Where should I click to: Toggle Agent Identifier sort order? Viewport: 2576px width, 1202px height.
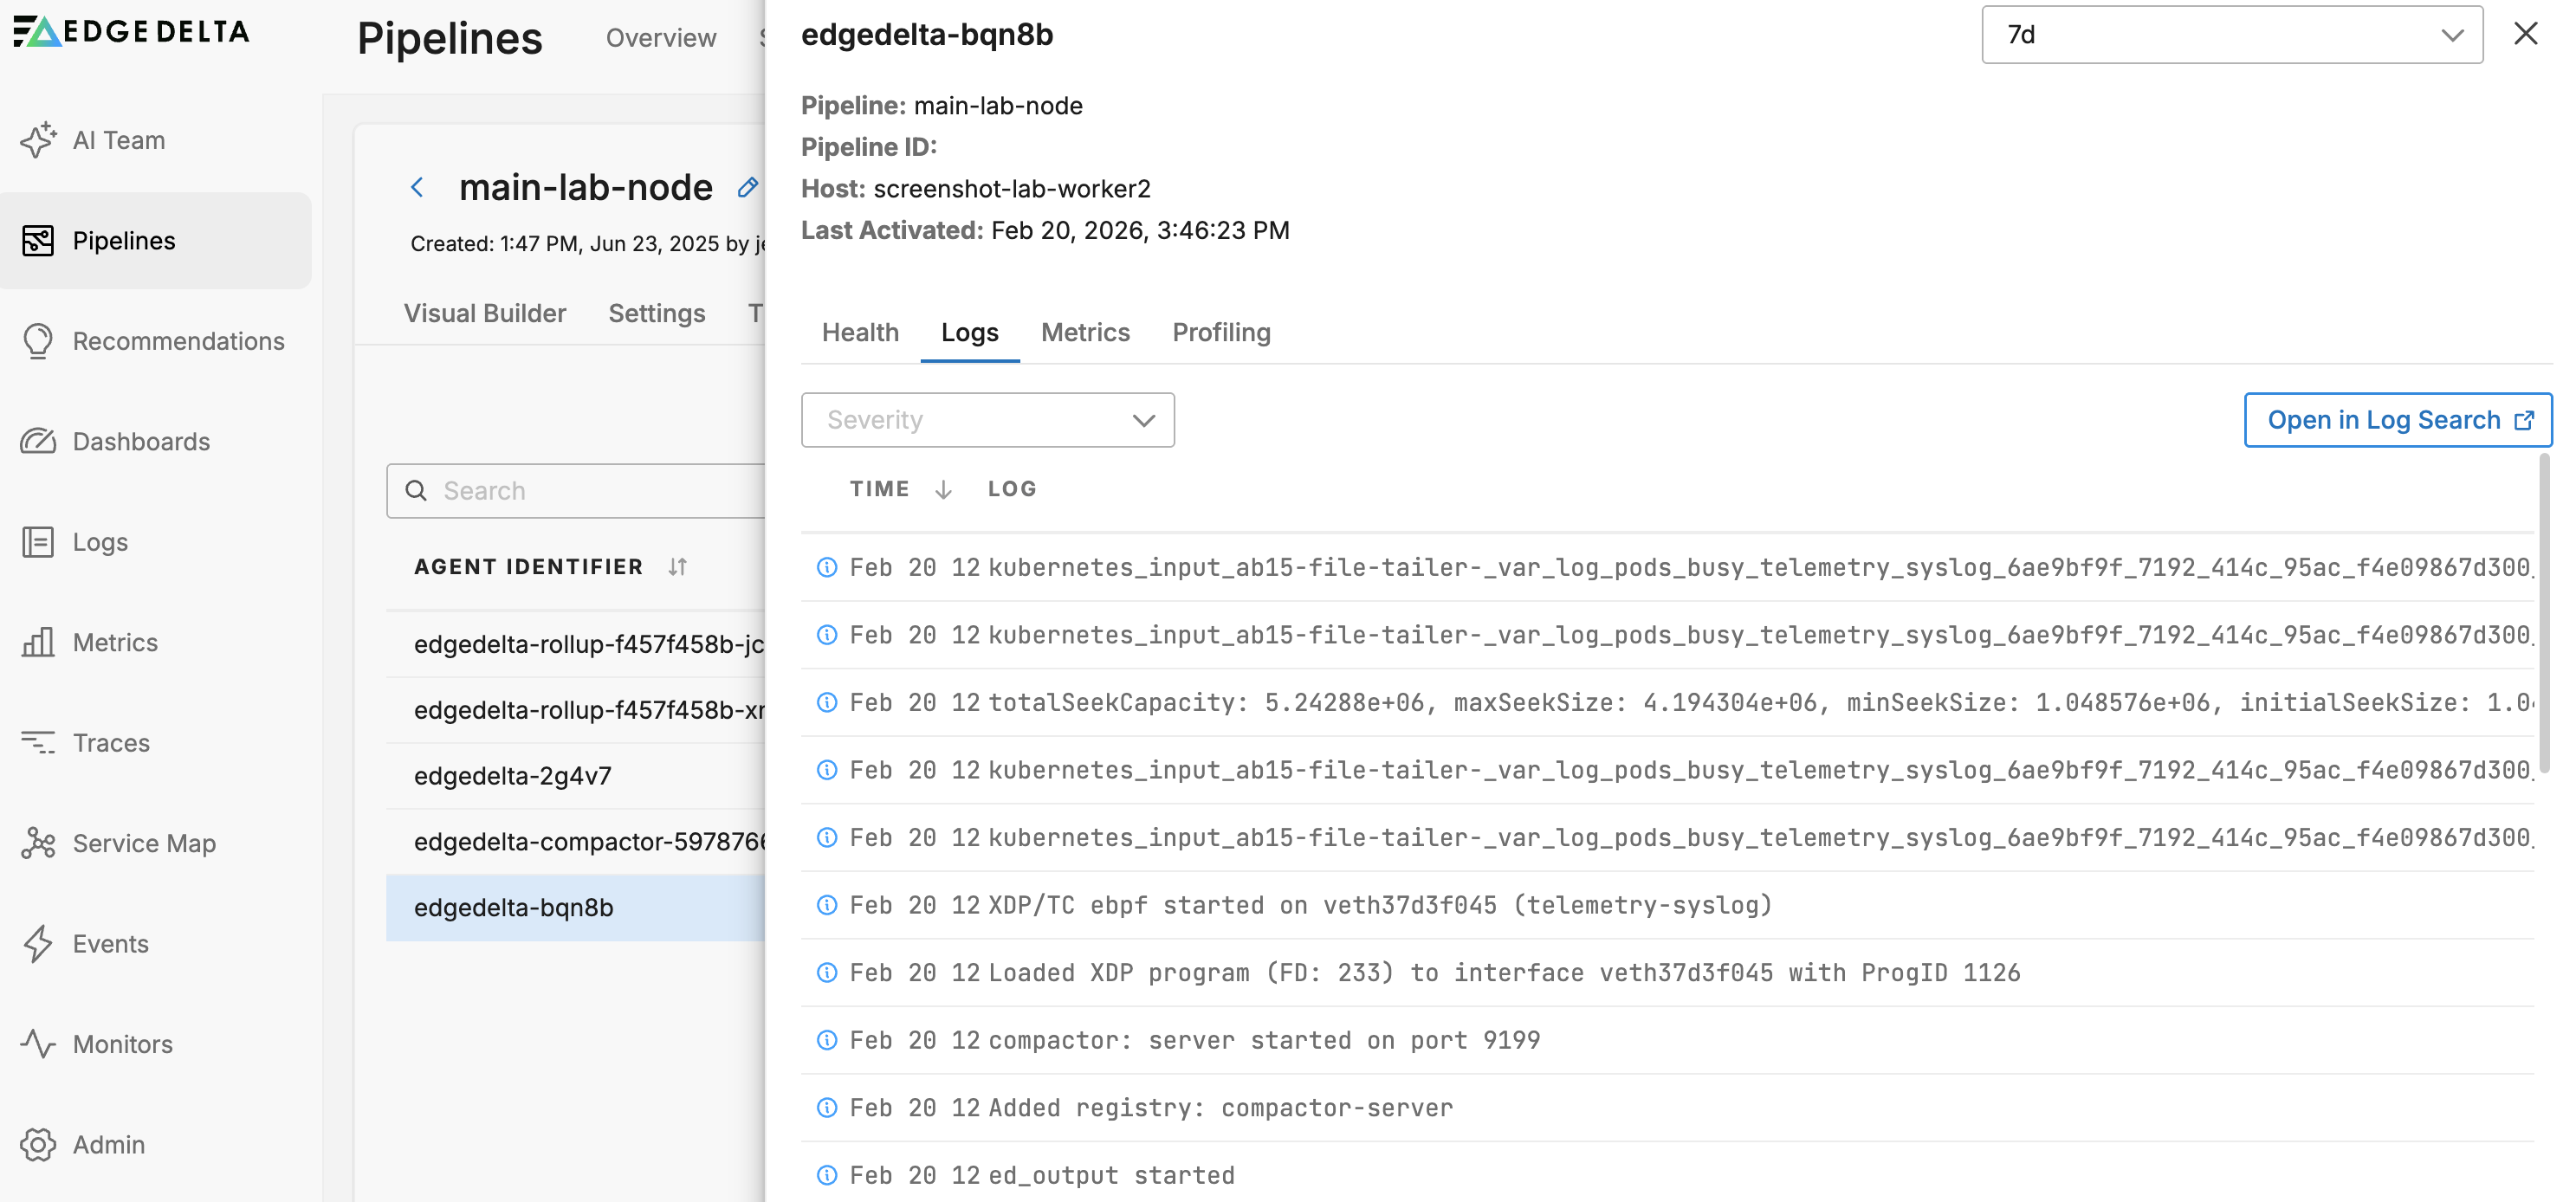pyautogui.click(x=677, y=567)
